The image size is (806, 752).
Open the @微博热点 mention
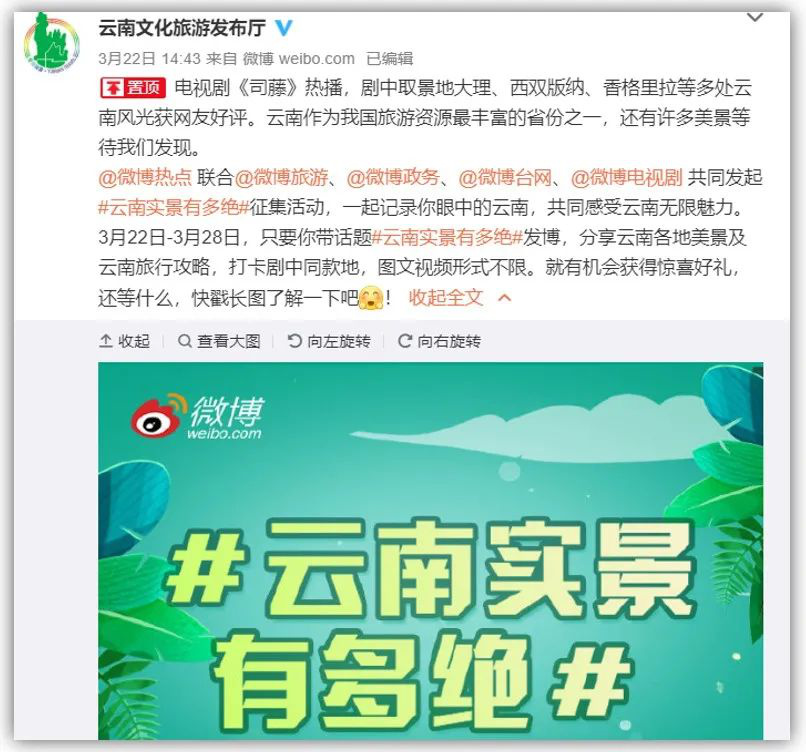pos(145,177)
